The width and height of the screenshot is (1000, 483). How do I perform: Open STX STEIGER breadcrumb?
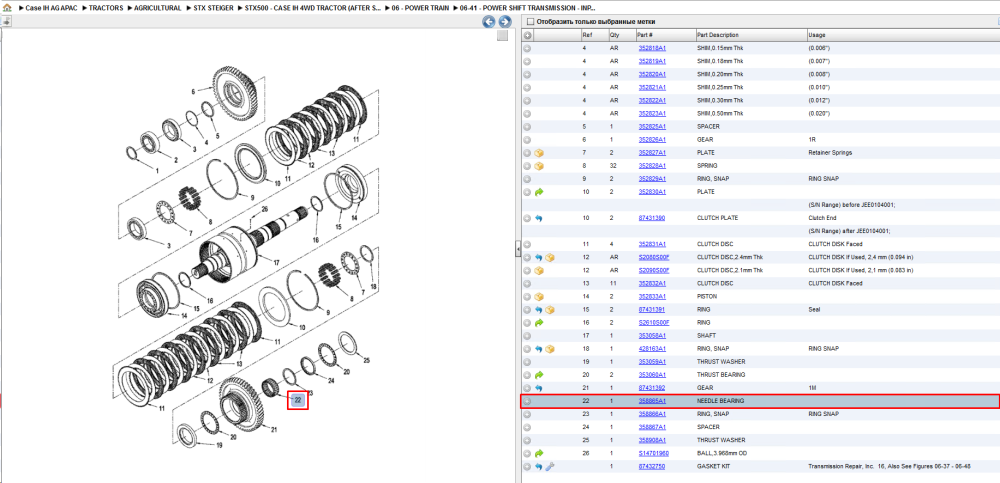tap(213, 8)
